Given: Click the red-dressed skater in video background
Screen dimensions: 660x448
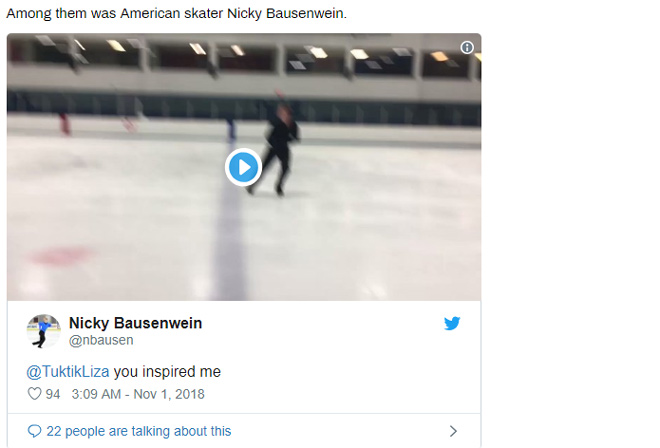Looking at the screenshot, I should click(65, 125).
